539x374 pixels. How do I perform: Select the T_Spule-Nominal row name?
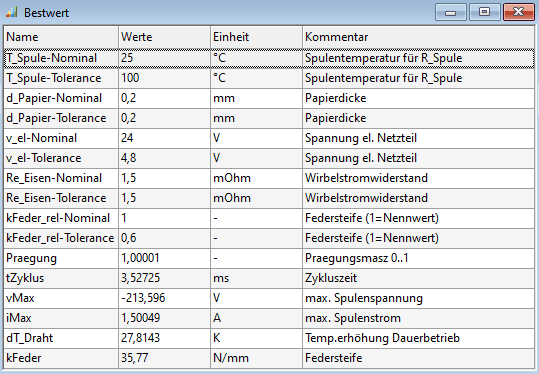tap(52, 58)
